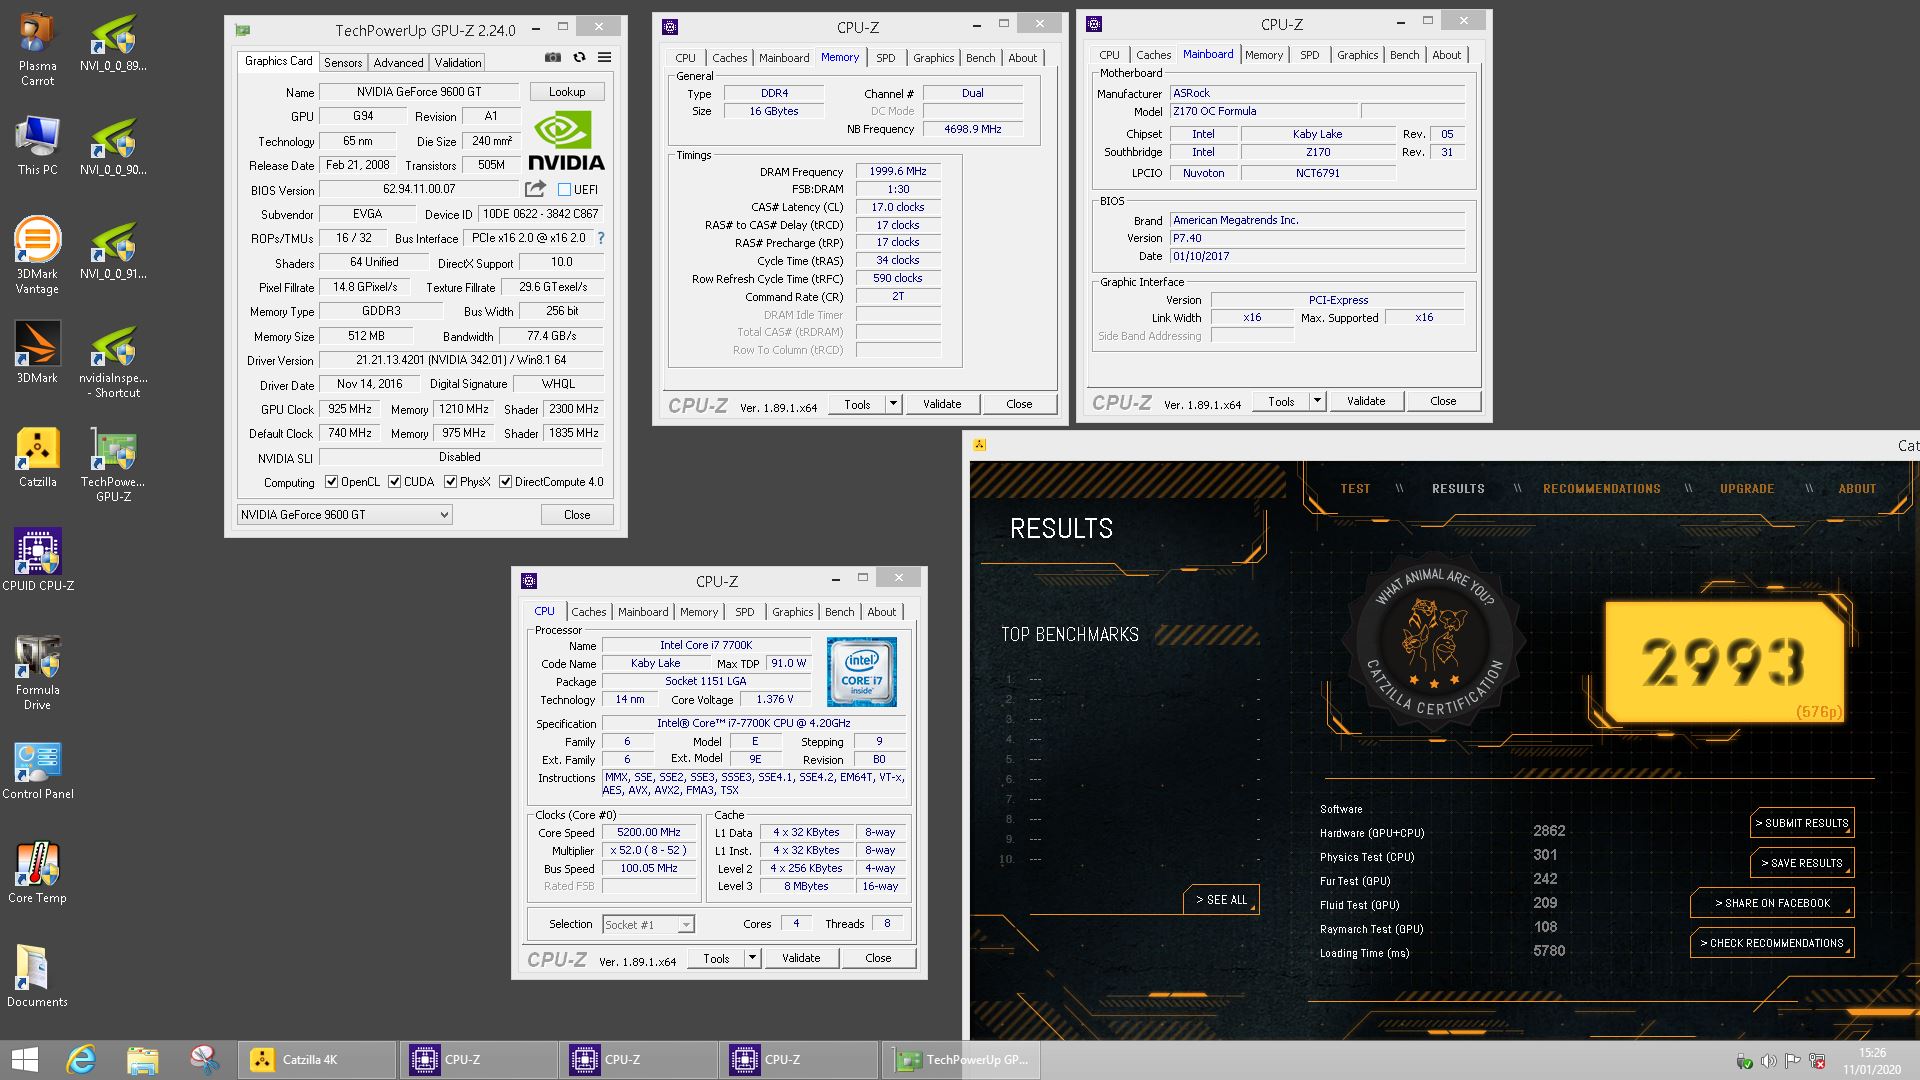This screenshot has width=1920, height=1080.
Task: Open NVI_0_0_90 desktop shortcut
Action: tap(113, 146)
